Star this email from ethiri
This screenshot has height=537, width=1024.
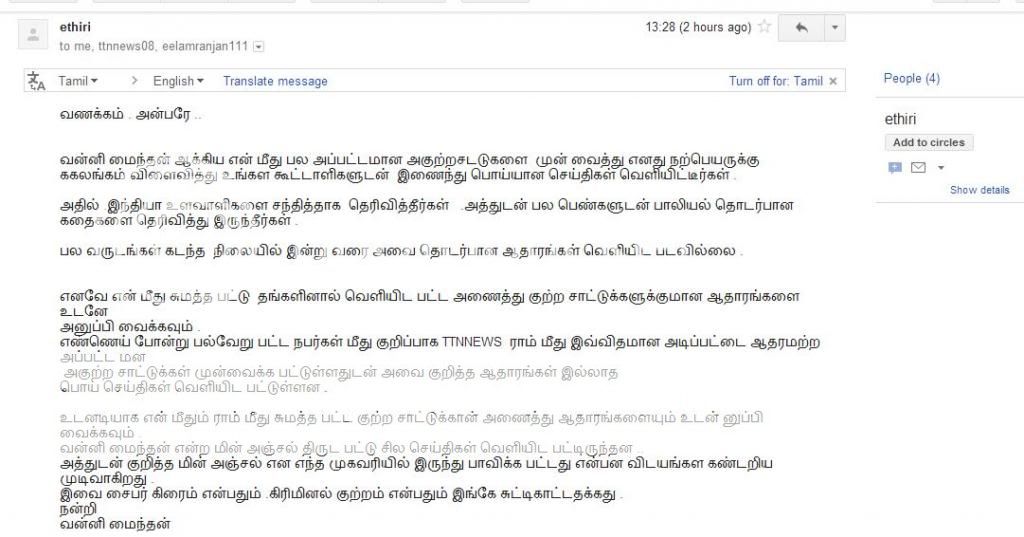[765, 27]
